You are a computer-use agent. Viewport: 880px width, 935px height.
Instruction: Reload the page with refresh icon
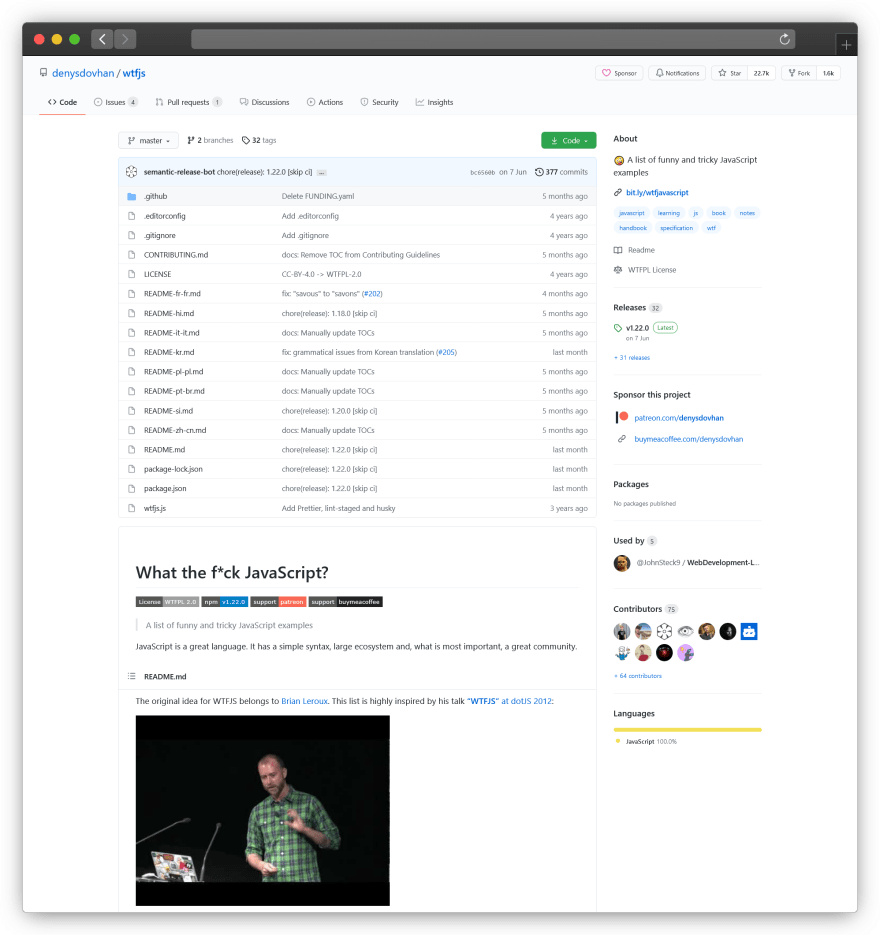tap(785, 39)
